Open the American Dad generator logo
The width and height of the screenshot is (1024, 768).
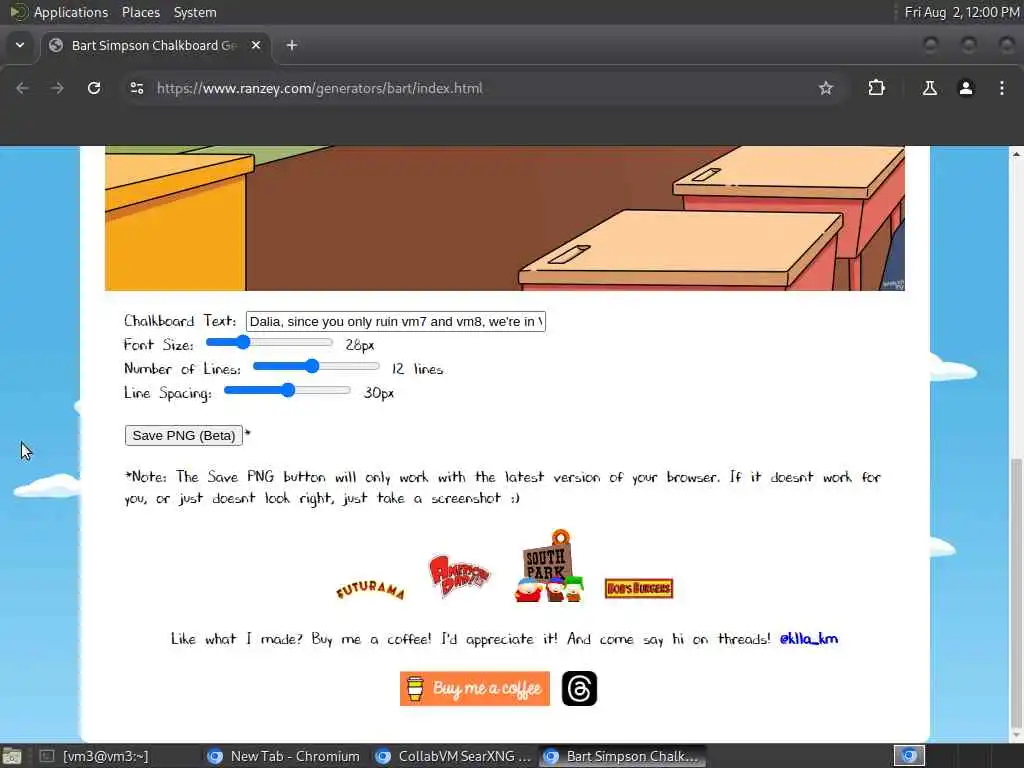[x=458, y=575]
